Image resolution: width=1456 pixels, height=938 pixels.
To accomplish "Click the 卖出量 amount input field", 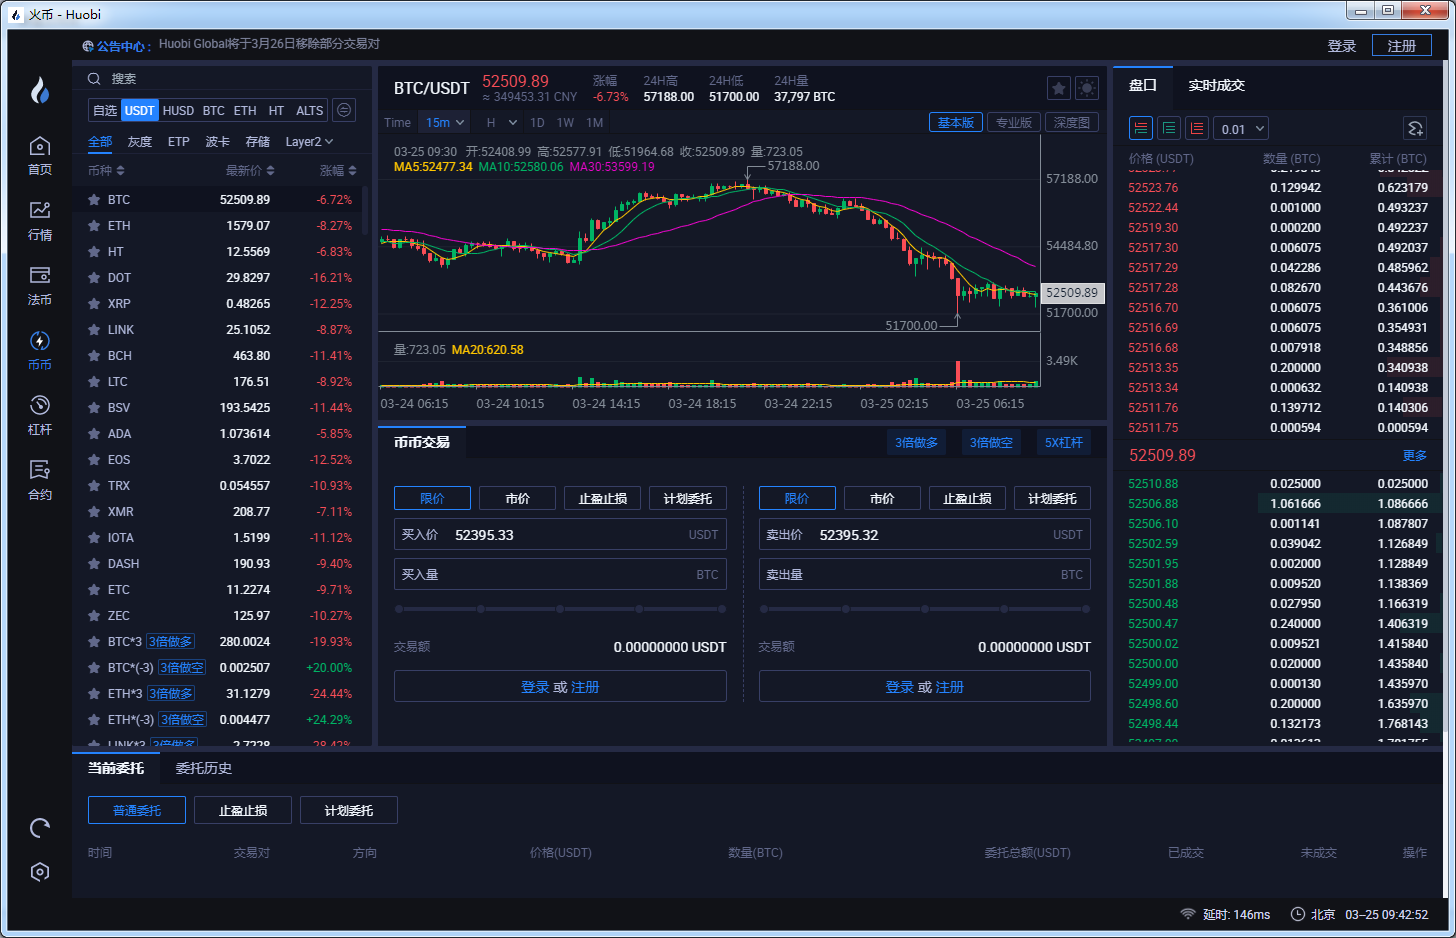I will tap(925, 574).
